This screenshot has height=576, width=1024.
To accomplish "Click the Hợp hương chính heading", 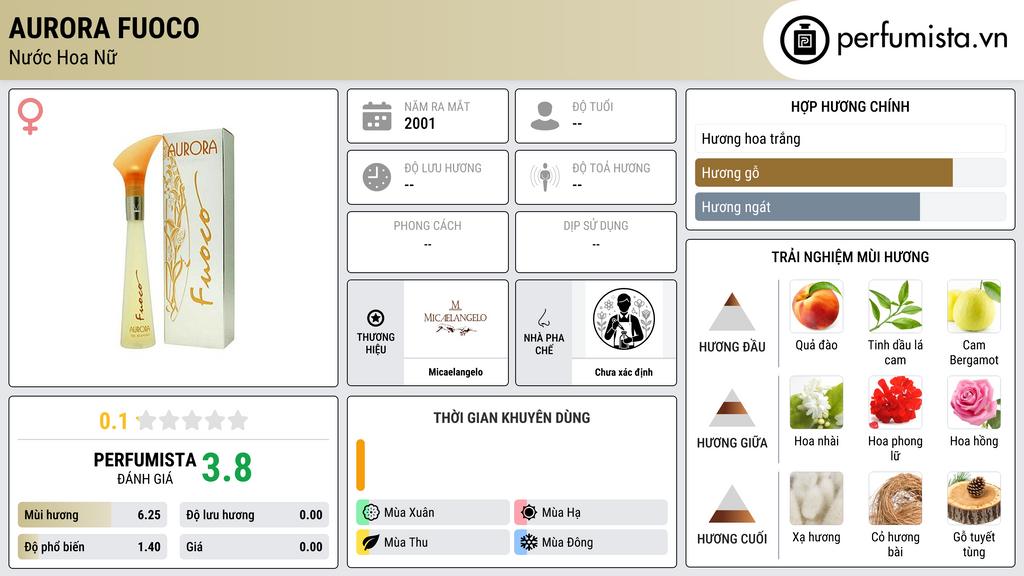I will (850, 106).
